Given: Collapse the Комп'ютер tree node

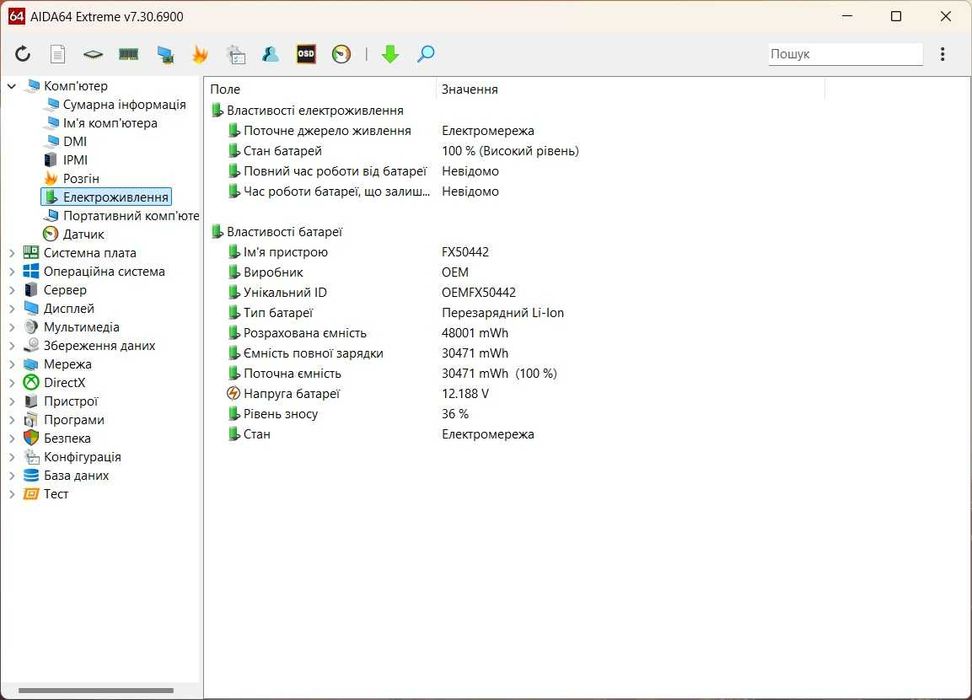Looking at the screenshot, I should pyautogui.click(x=11, y=86).
